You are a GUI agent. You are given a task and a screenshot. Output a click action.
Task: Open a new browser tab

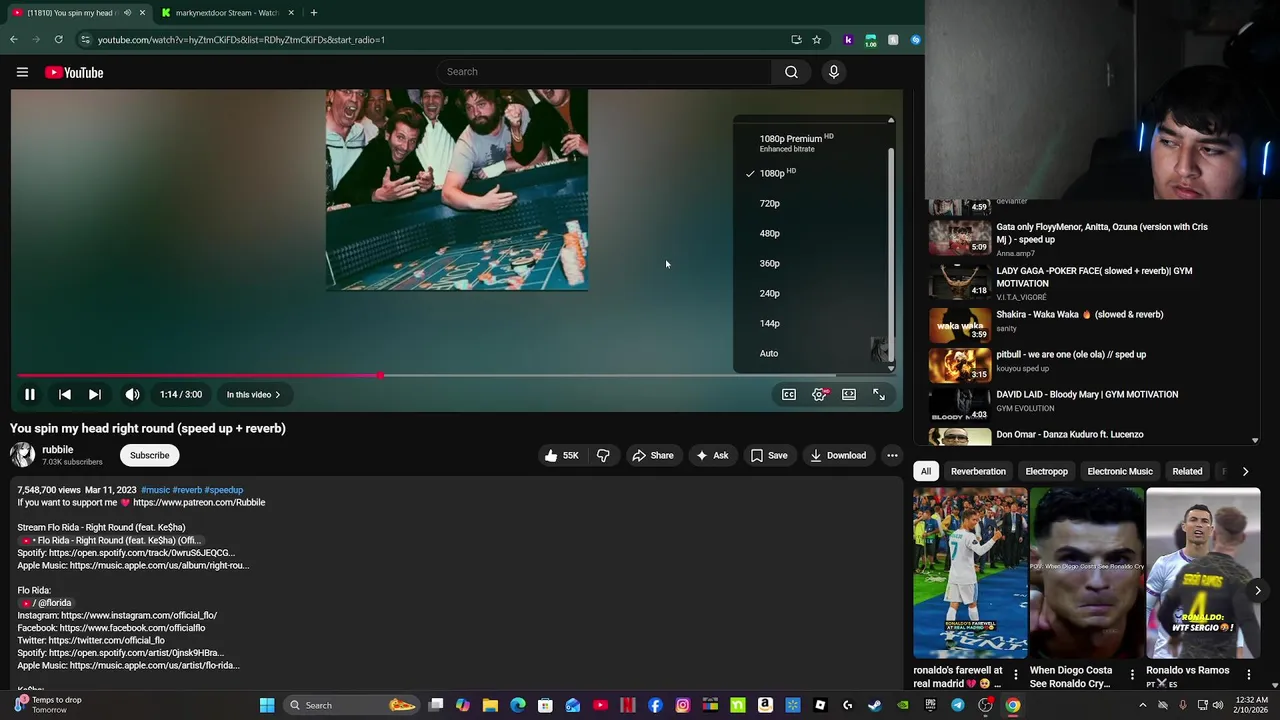click(x=314, y=13)
